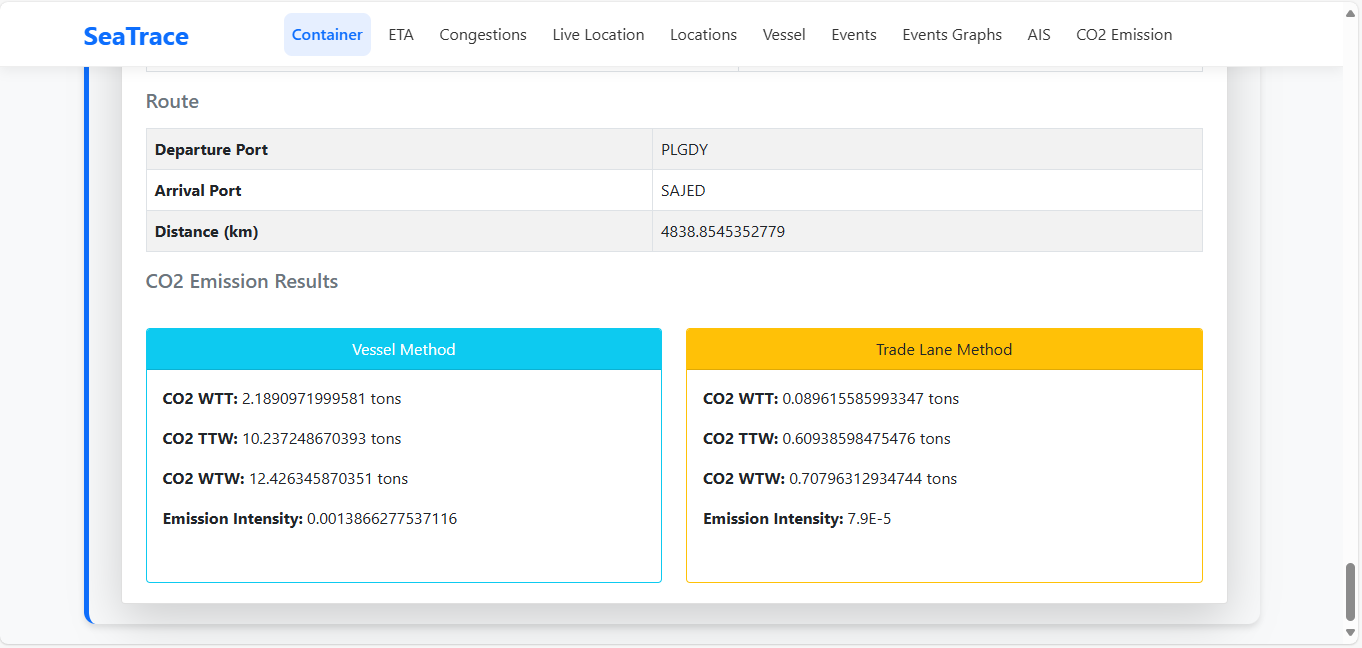This screenshot has height=648, width=1362.
Task: Open the Locations tab
Action: click(x=703, y=34)
